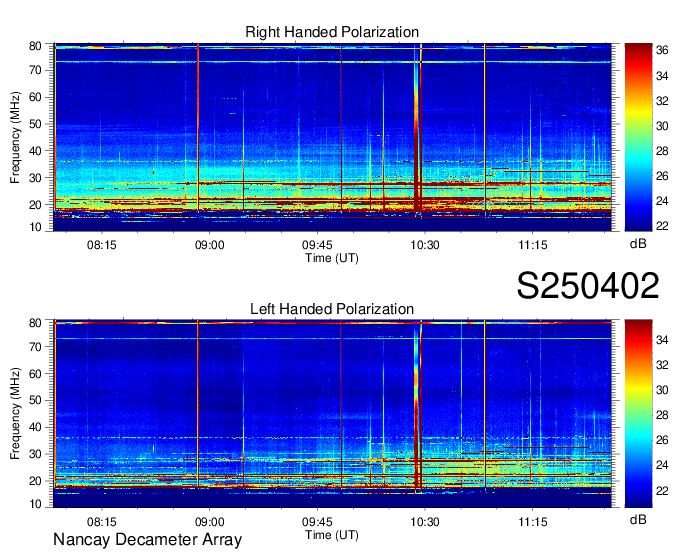
Task: Click the 08:15 tick under left-handed plot
Action: (102, 522)
